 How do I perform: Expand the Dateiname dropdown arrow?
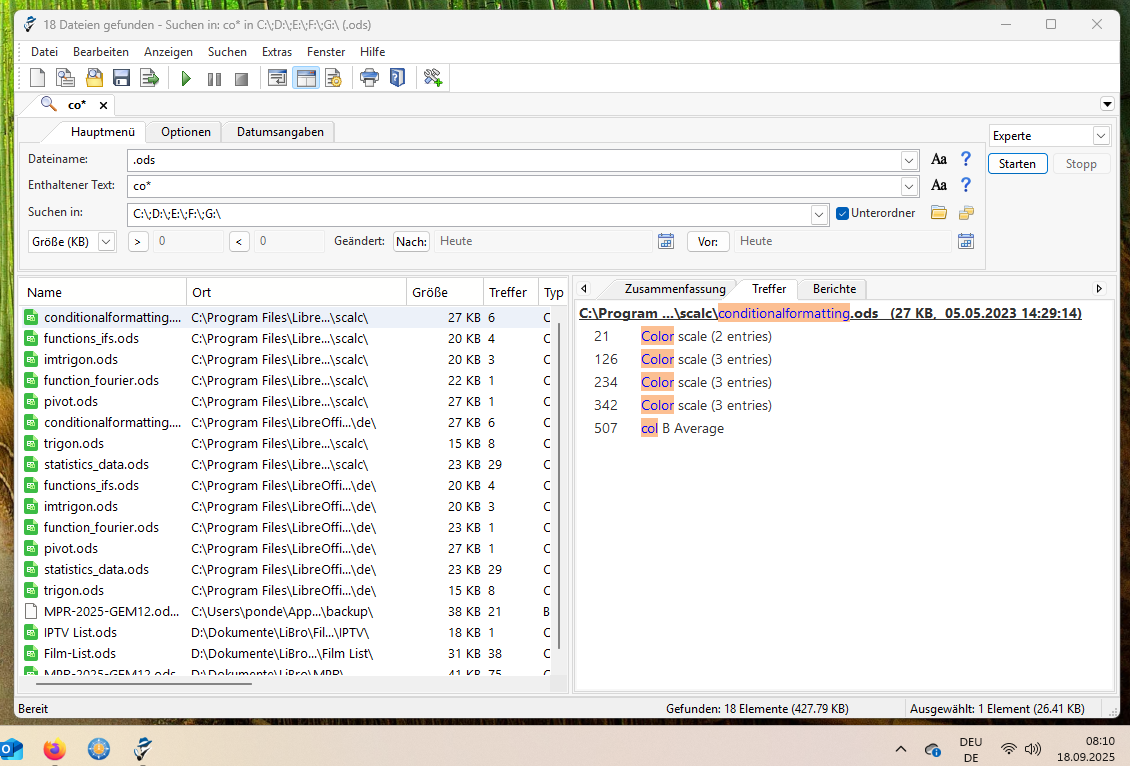[909, 160]
